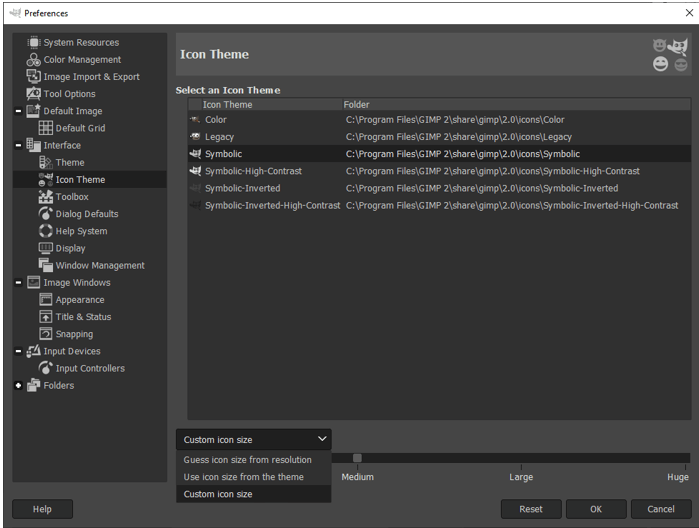Open the Help System page
Screen dimensions: 699x528
tap(82, 231)
